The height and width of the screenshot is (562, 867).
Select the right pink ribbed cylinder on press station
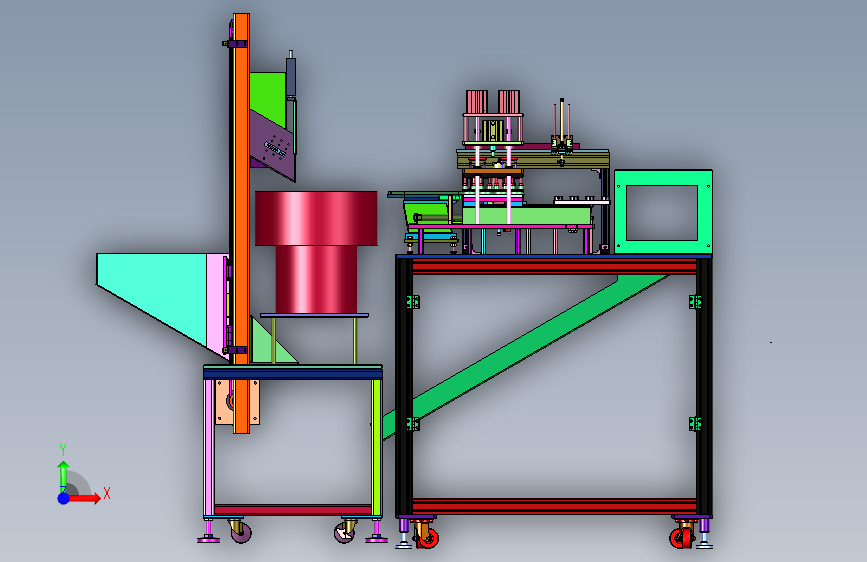click(x=509, y=102)
